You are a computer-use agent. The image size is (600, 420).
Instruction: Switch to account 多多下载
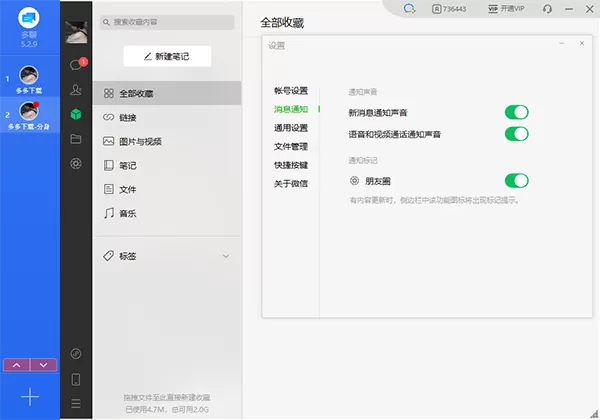[x=29, y=79]
